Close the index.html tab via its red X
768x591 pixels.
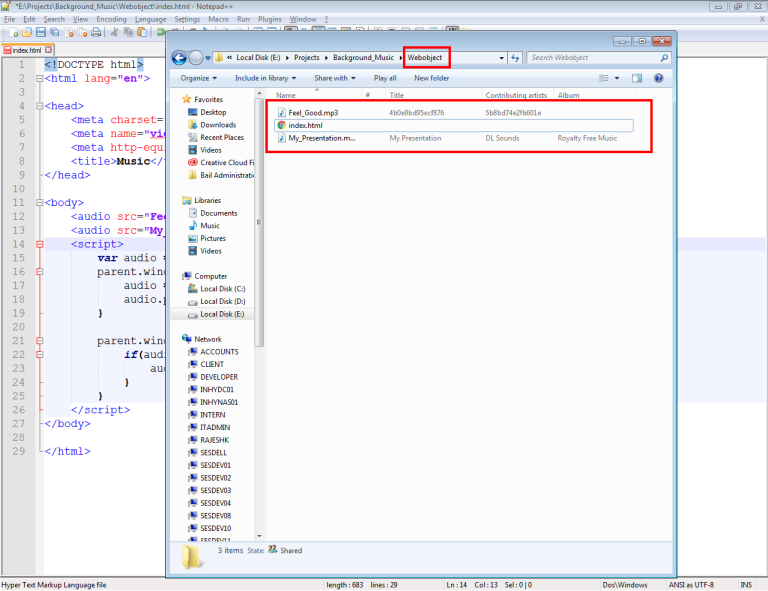(48, 50)
